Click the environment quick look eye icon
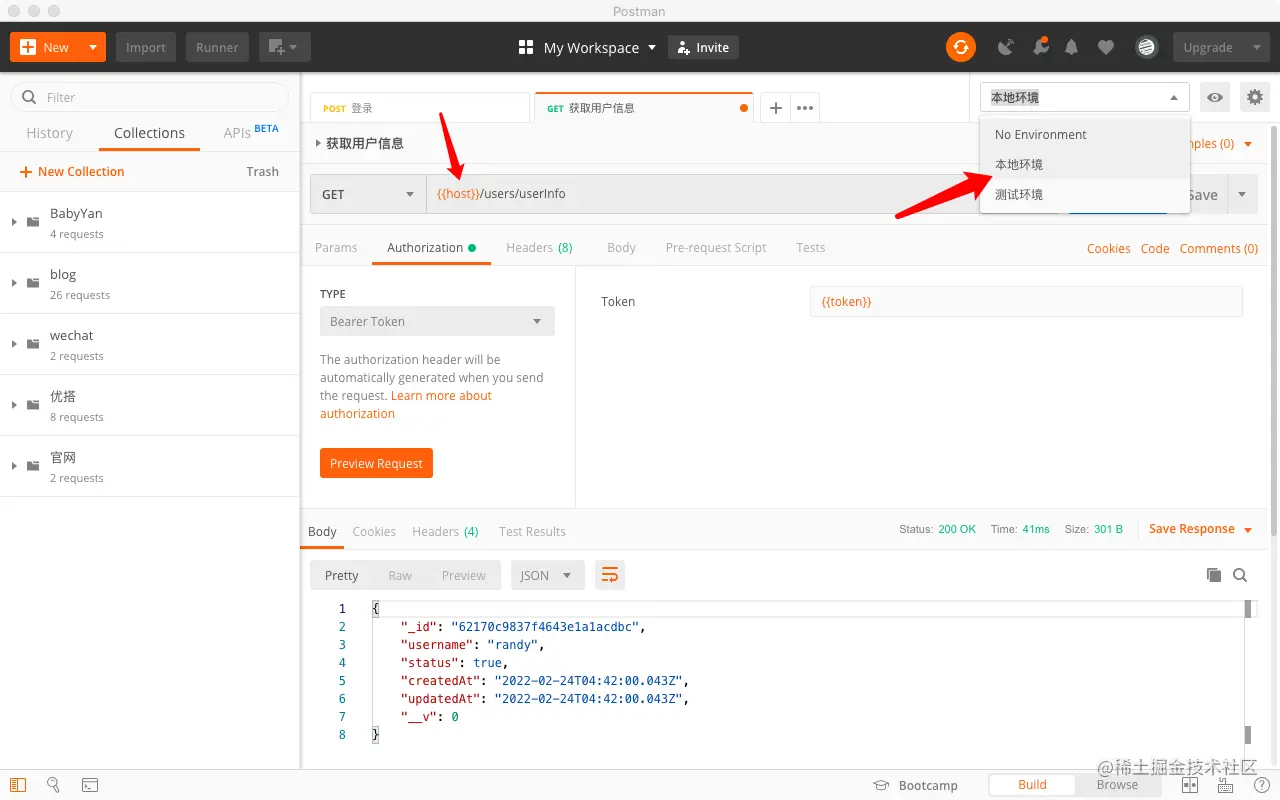Screen dimensions: 1280x800 coord(1215,97)
